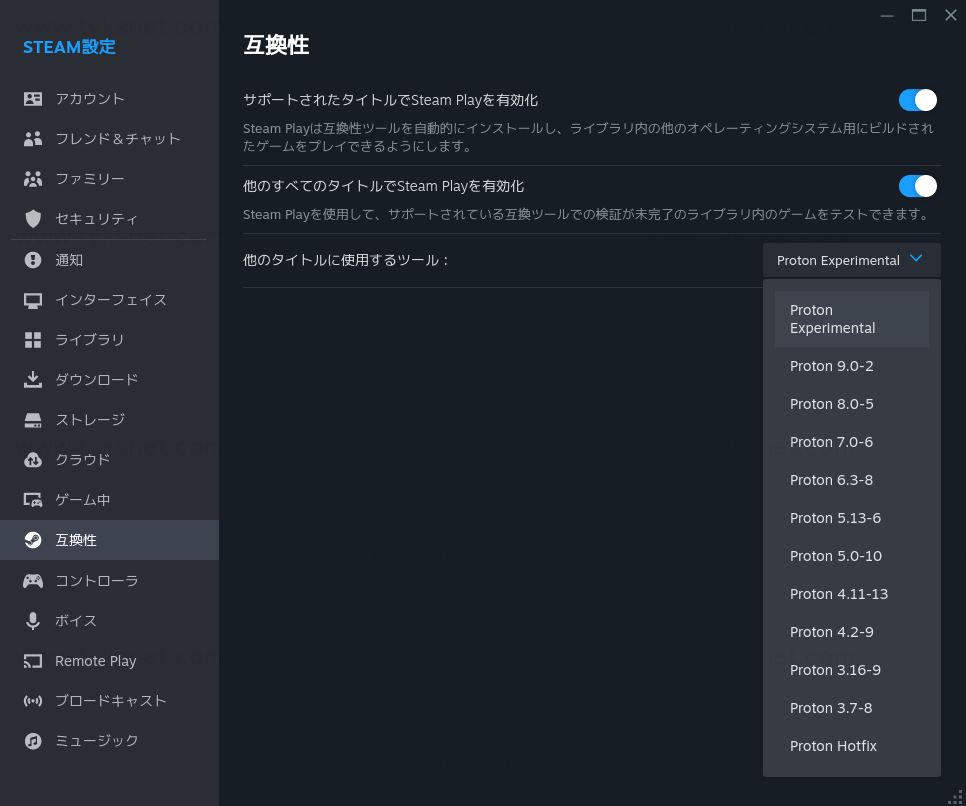Click the blue chevron on the tool dropdown
This screenshot has height=806, width=966.
click(916, 258)
